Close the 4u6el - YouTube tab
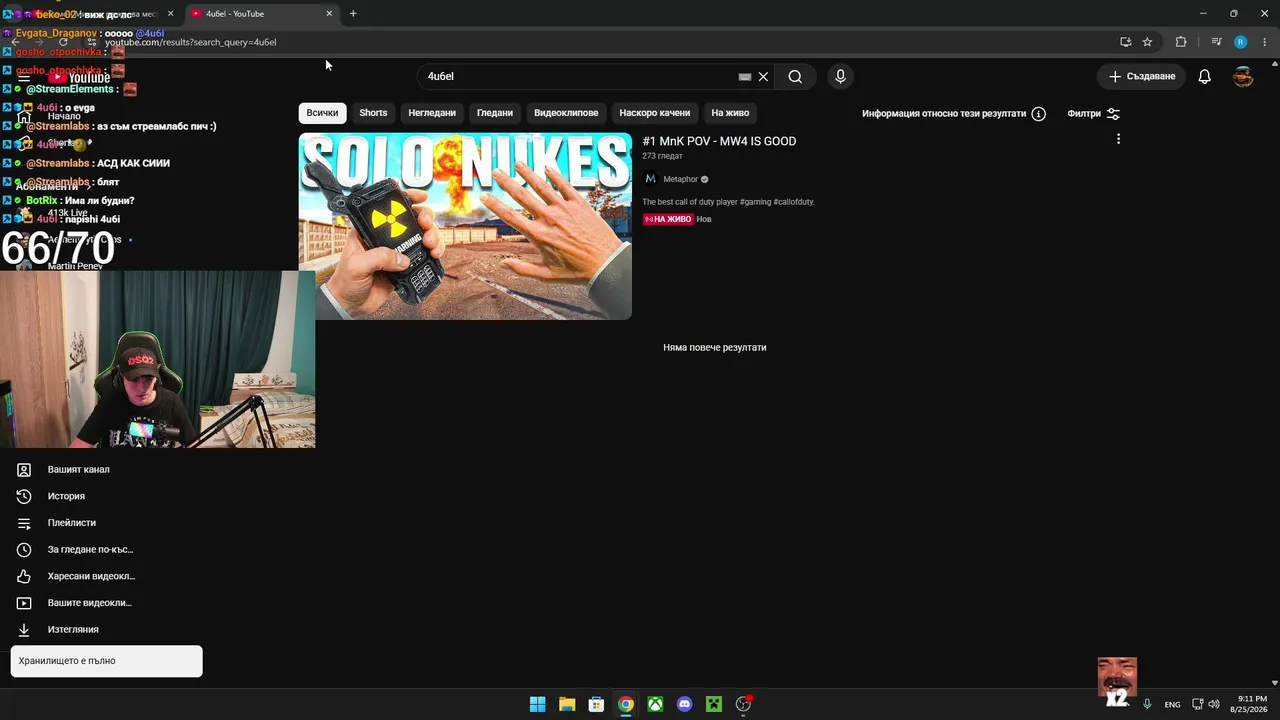Image resolution: width=1280 pixels, height=720 pixels. point(329,14)
